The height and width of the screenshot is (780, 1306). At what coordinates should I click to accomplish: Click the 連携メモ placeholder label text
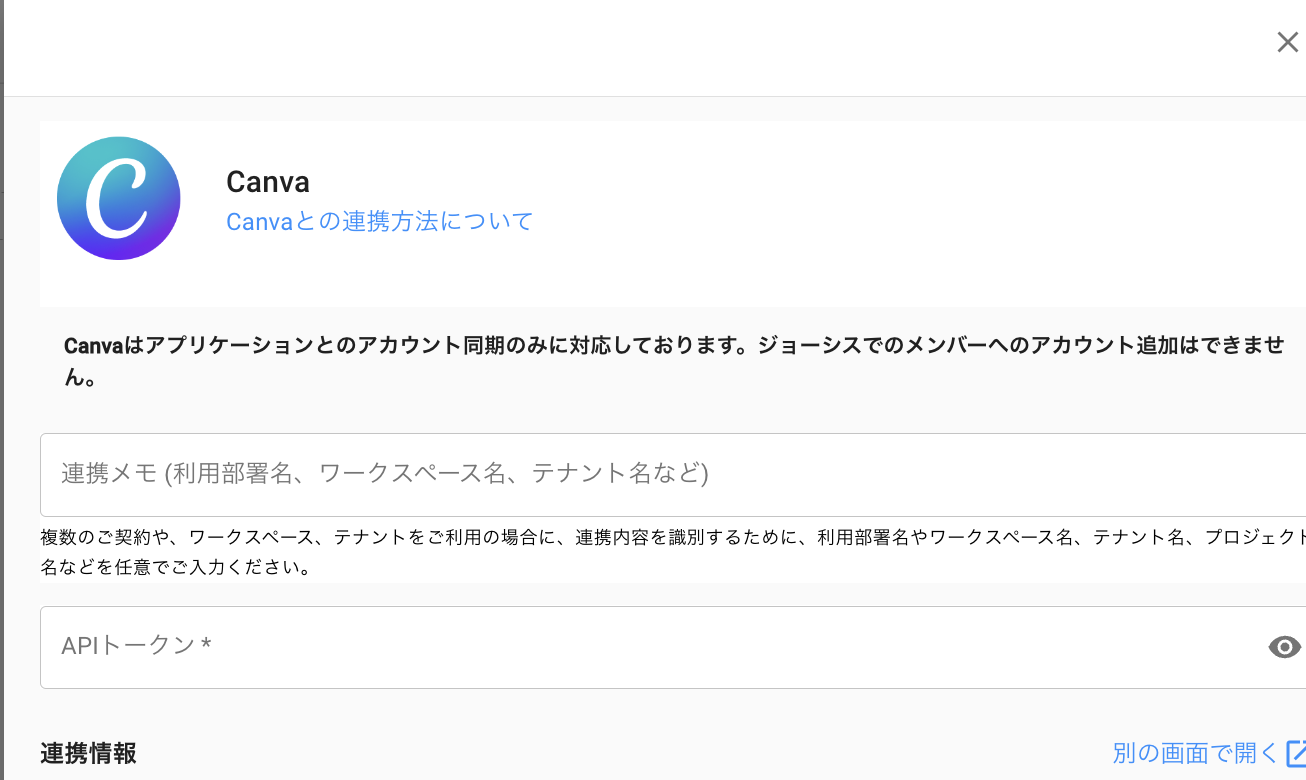(384, 473)
